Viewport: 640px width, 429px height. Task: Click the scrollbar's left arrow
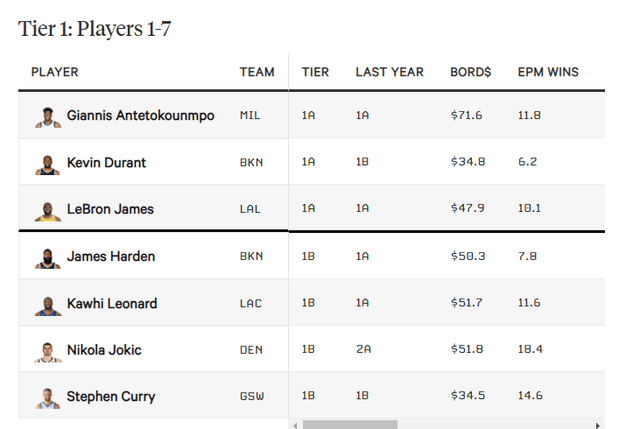tap(295, 425)
